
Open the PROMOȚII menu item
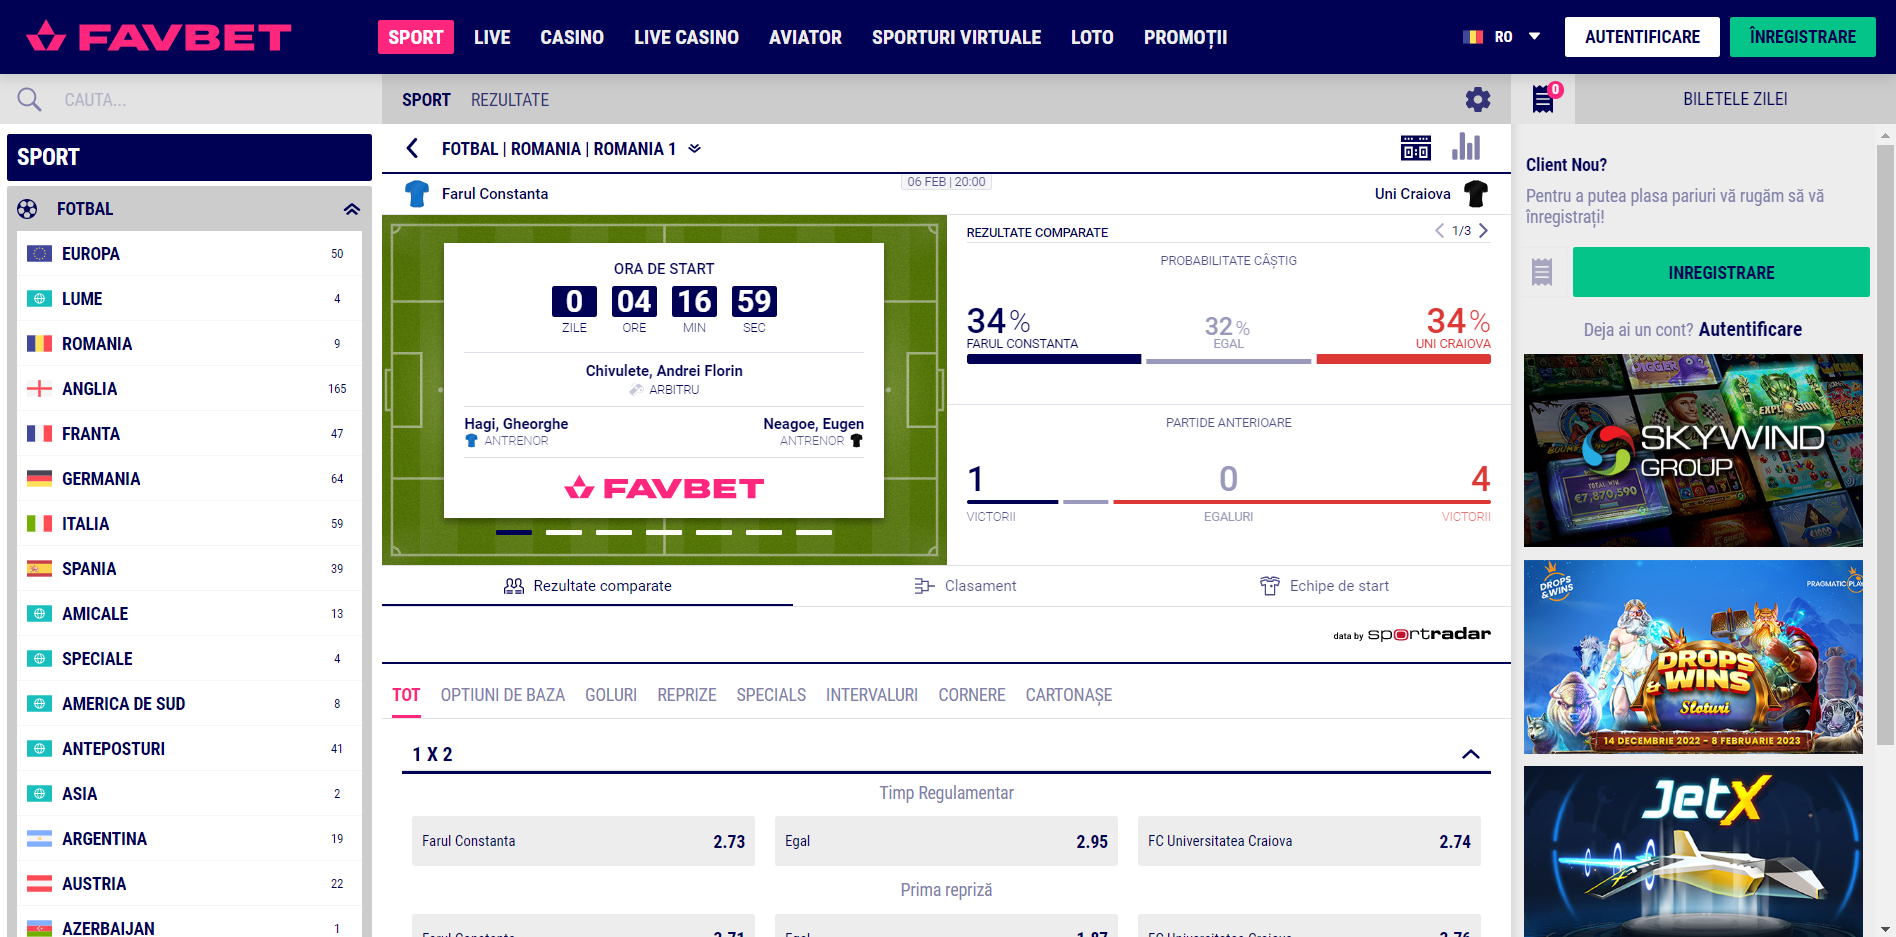point(1185,37)
